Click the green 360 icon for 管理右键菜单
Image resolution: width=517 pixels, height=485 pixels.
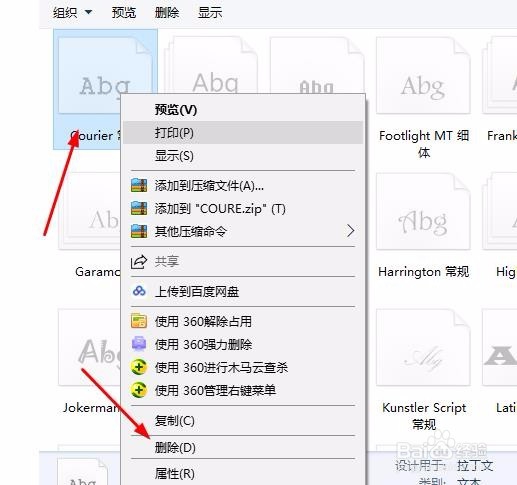(139, 390)
